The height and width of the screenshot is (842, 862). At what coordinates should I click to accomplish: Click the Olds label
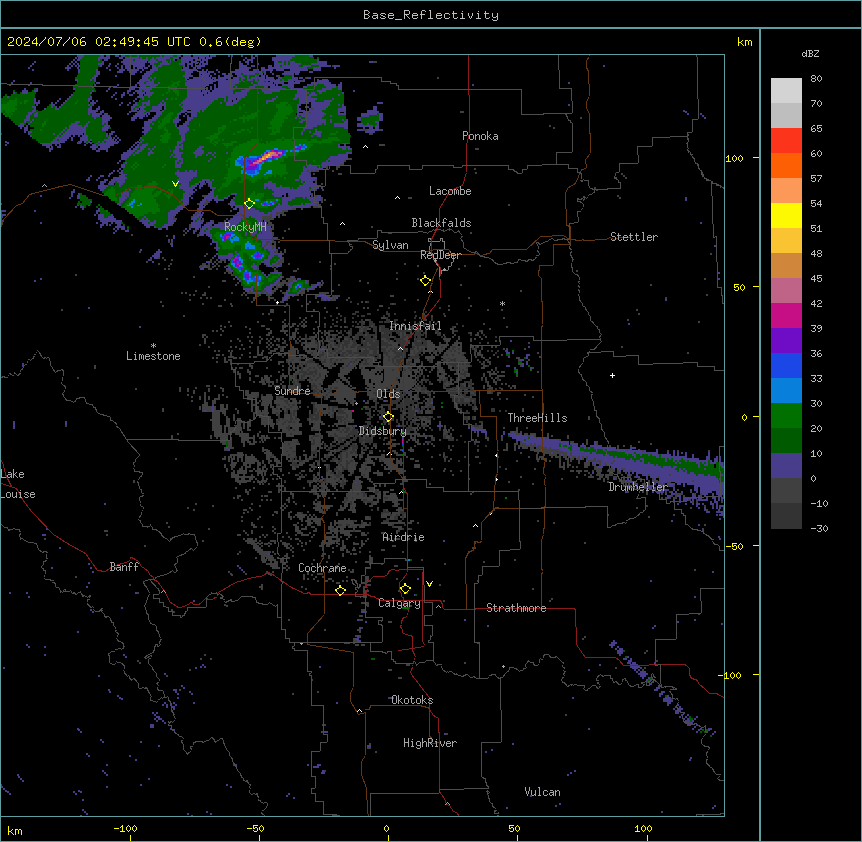point(388,394)
